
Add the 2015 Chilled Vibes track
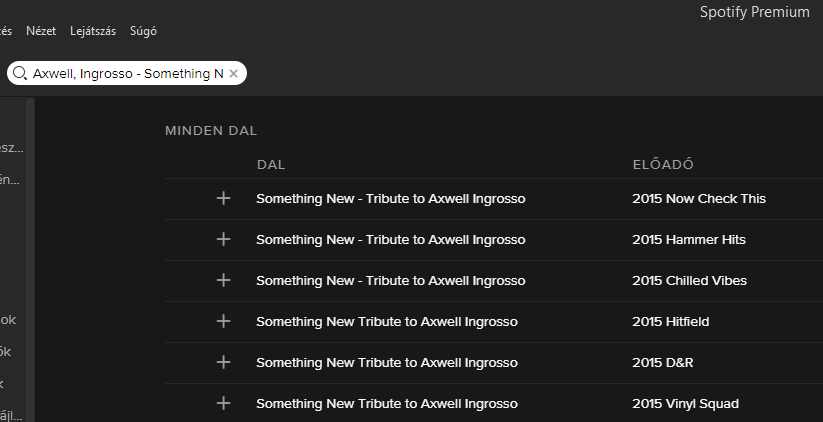coord(224,280)
